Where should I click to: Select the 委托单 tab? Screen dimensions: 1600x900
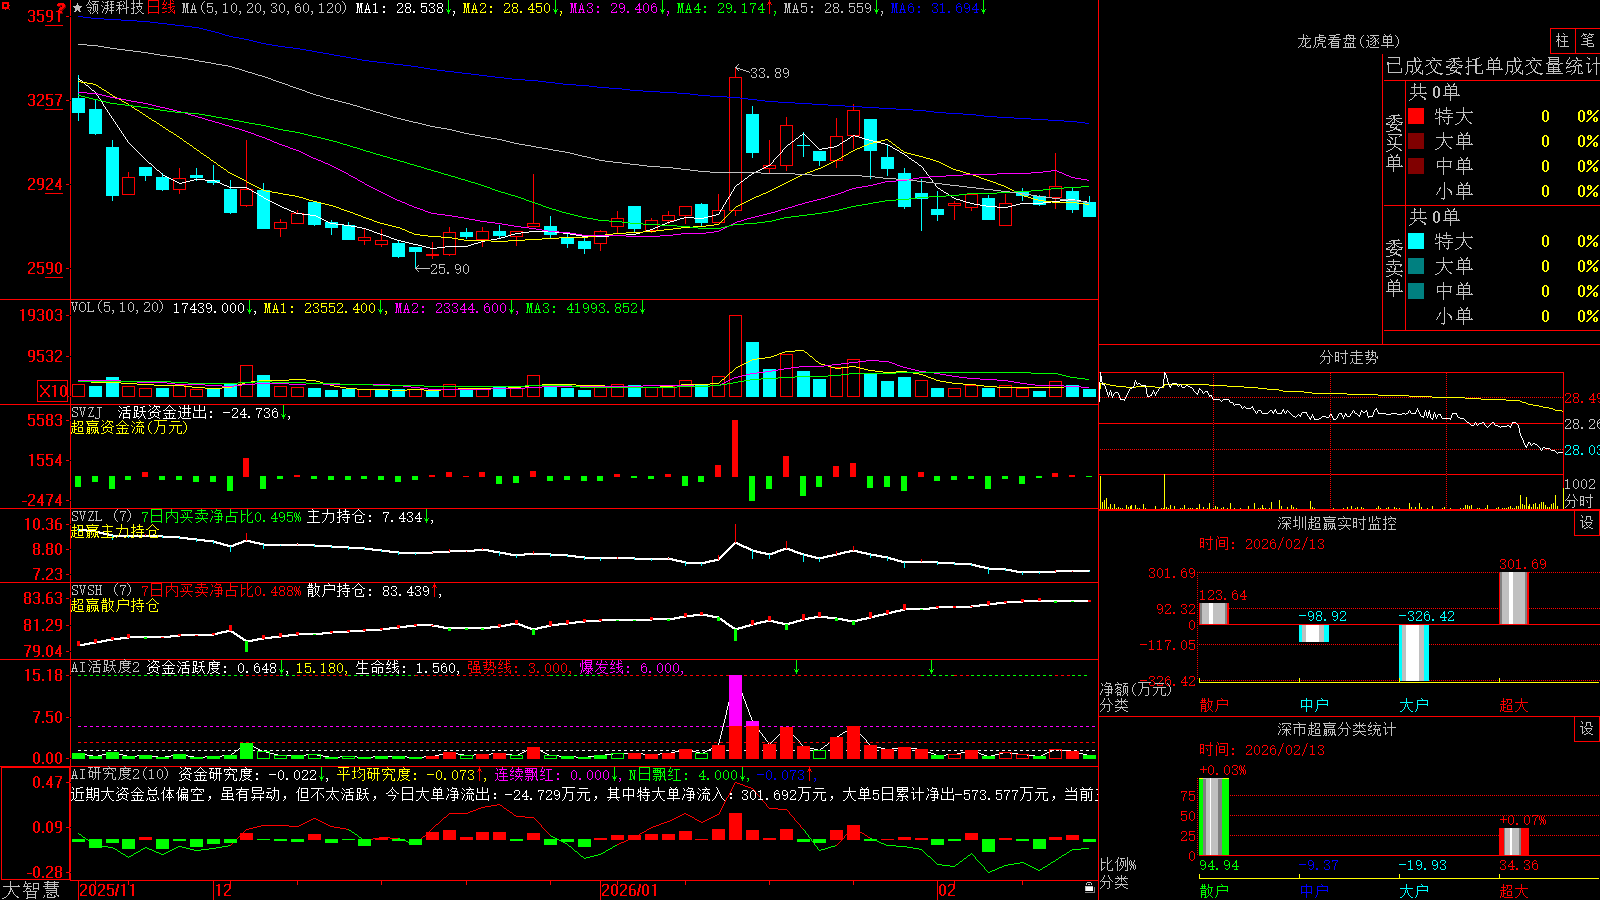[1475, 66]
